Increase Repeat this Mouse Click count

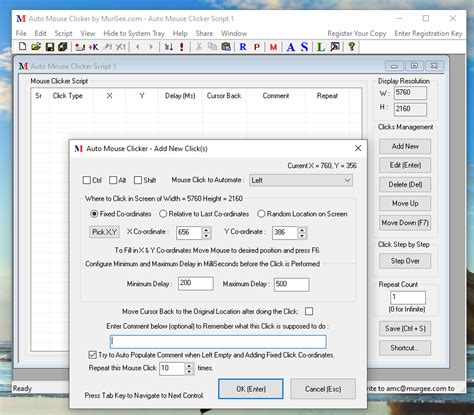click(x=189, y=366)
